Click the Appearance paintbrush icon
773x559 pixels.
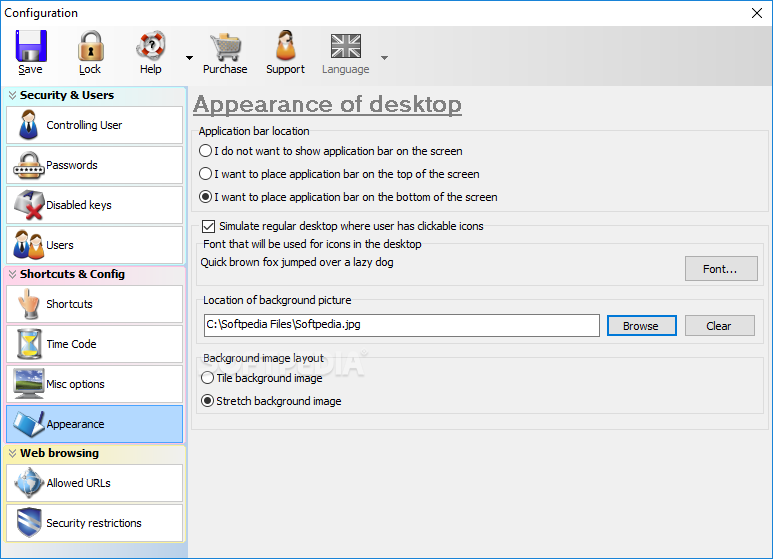coord(29,424)
